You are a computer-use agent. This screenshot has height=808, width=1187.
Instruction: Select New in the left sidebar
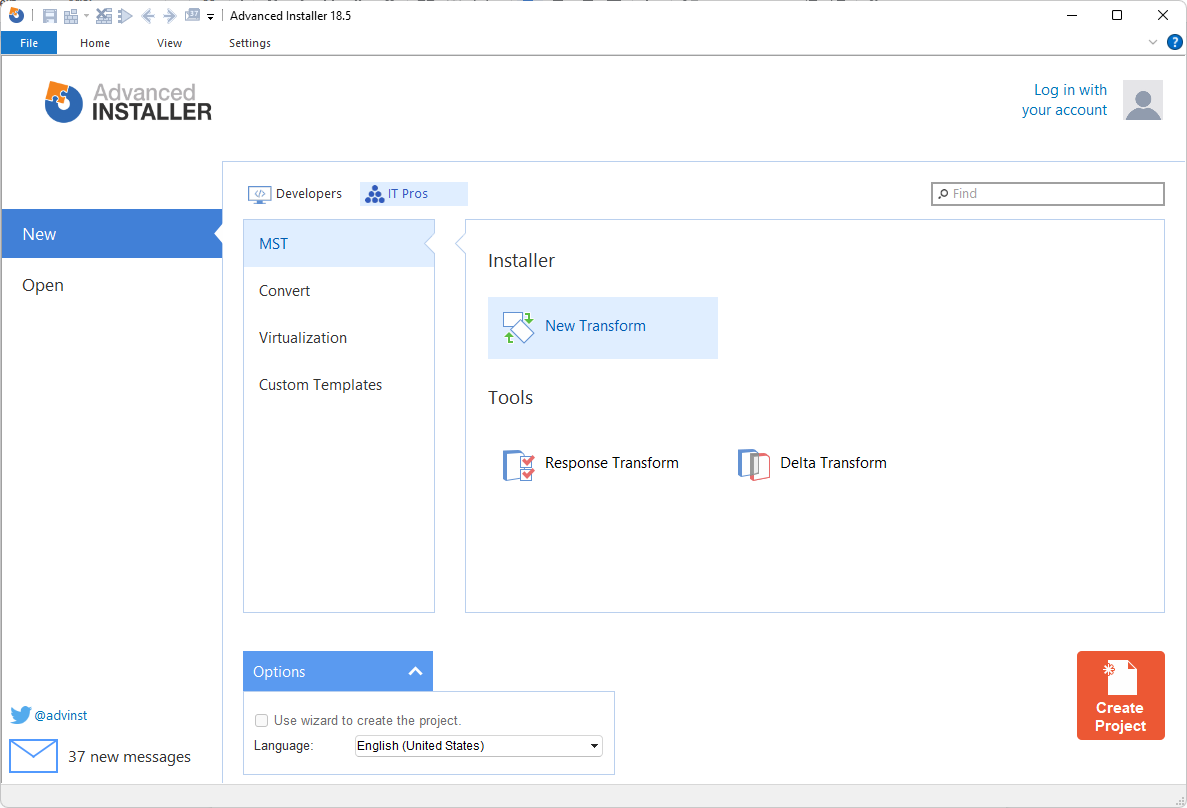111,234
